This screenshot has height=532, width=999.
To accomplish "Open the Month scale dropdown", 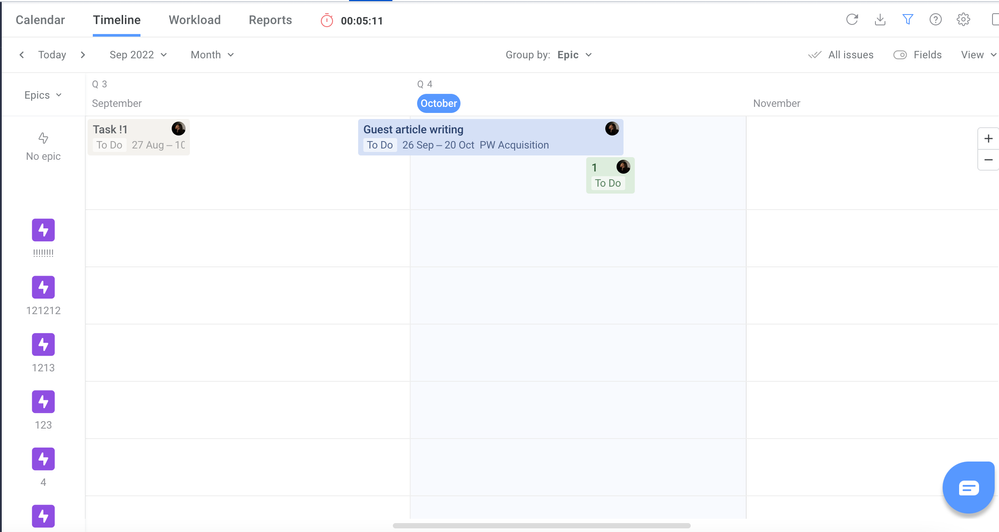I will point(212,55).
